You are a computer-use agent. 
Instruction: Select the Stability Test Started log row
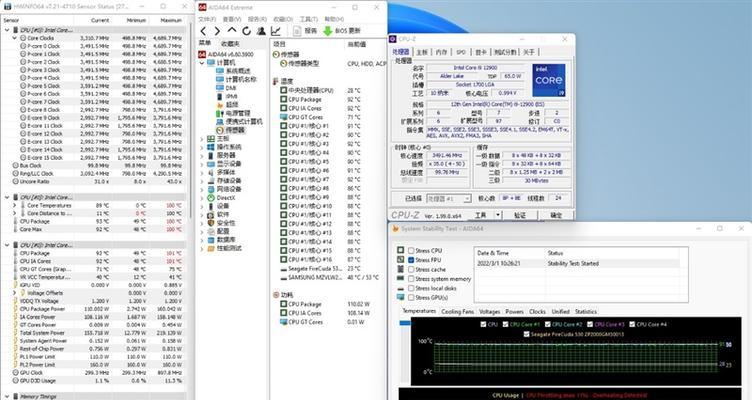click(577, 263)
